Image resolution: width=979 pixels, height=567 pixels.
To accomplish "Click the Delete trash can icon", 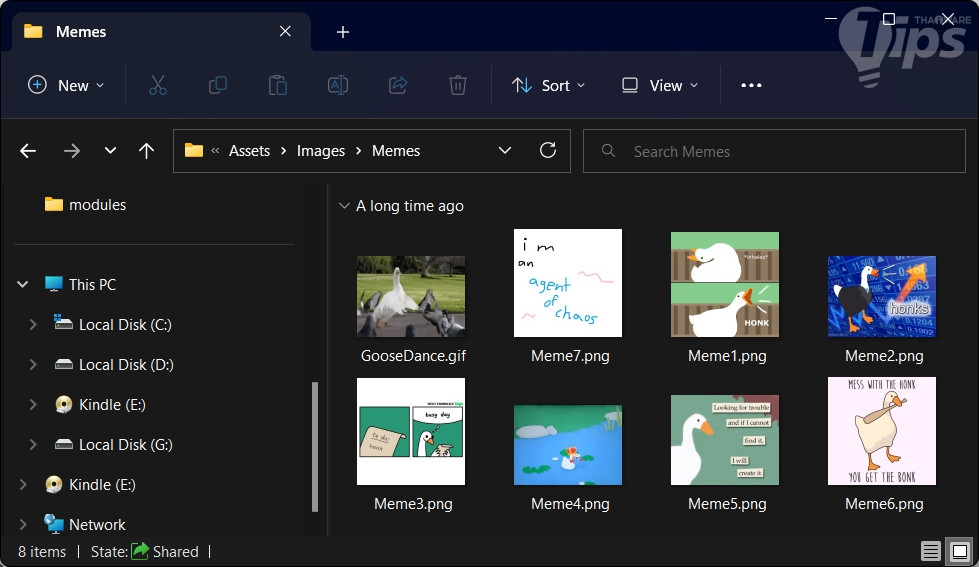I will click(x=458, y=86).
